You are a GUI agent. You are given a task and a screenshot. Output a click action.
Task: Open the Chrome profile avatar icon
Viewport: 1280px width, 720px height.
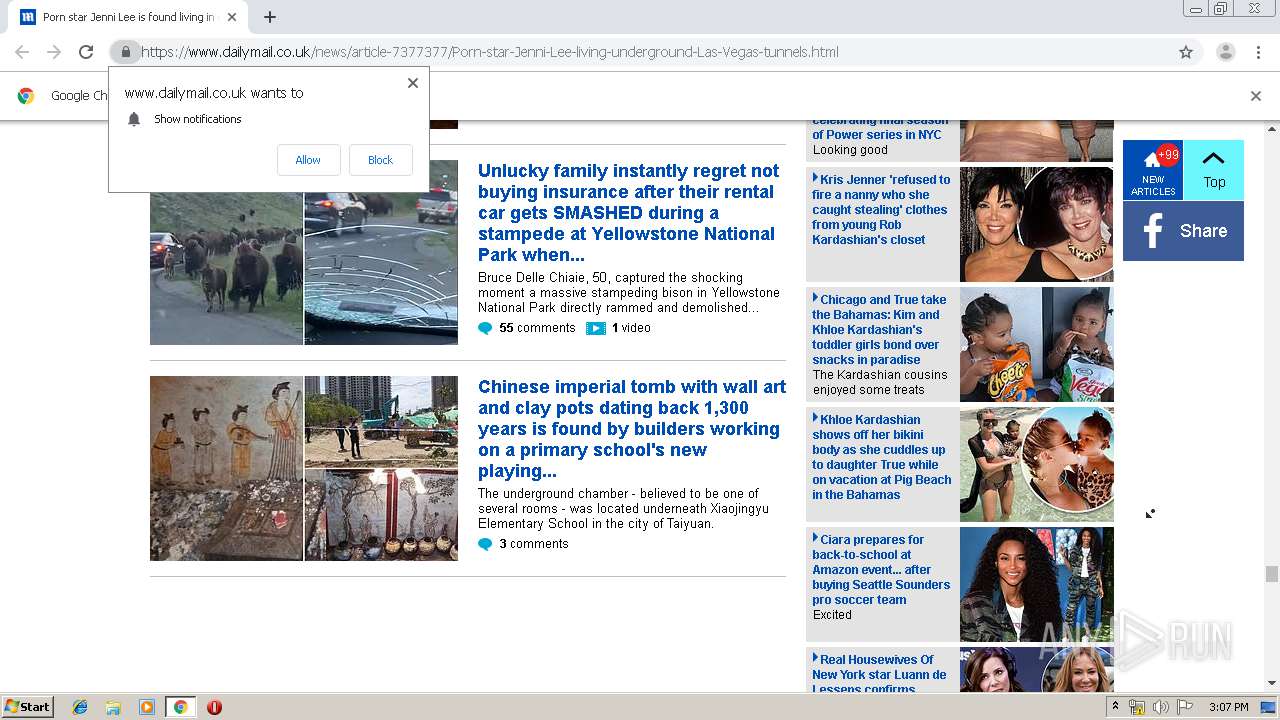point(1225,52)
